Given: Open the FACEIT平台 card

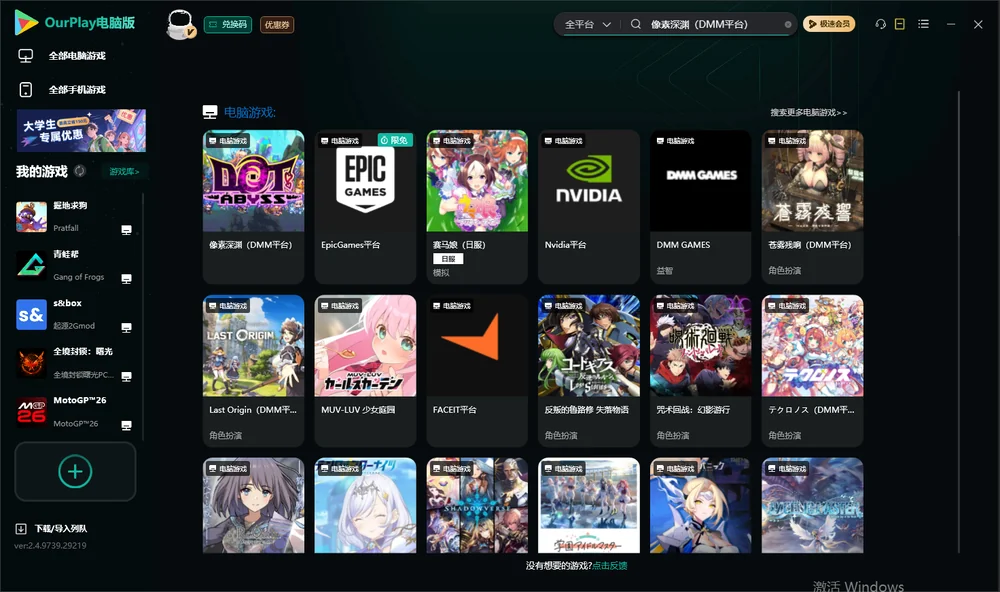Looking at the screenshot, I should point(477,371).
